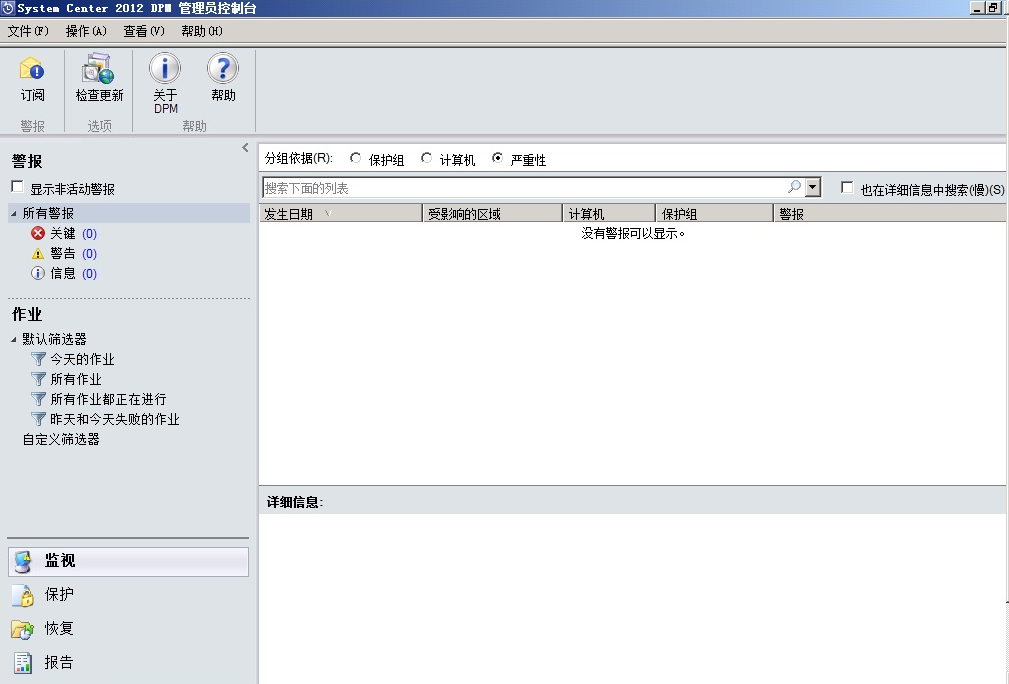
Task: Click the 警报 column header
Action: pos(890,214)
